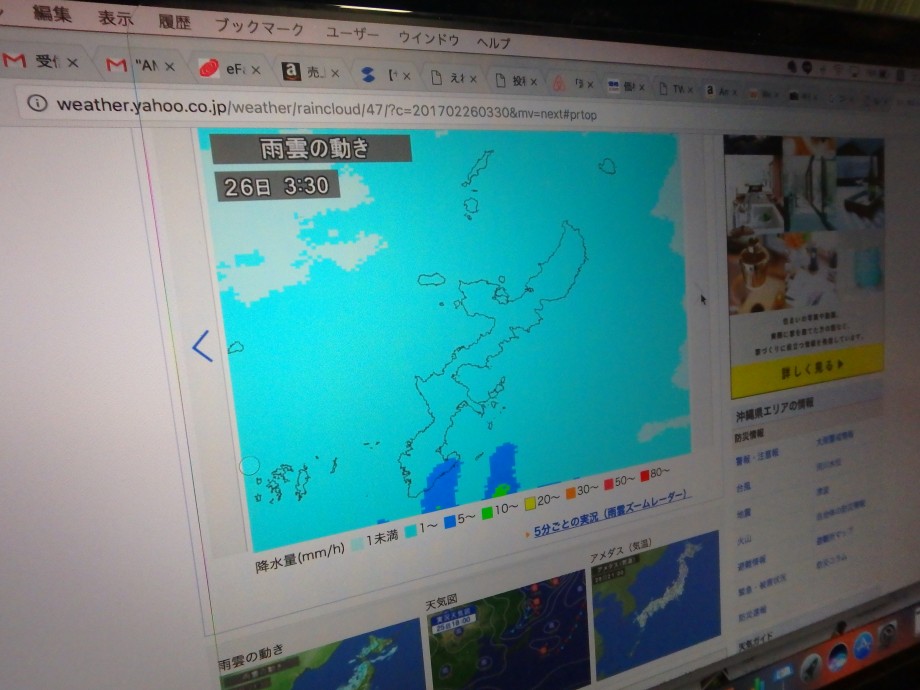Open the 地震 link

(744, 513)
